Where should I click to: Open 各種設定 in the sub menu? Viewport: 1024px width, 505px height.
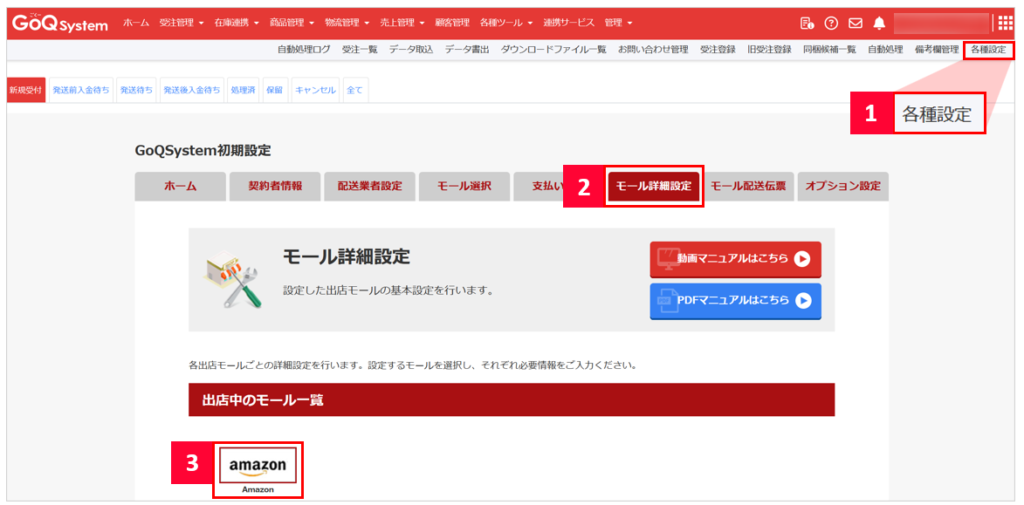(x=988, y=49)
